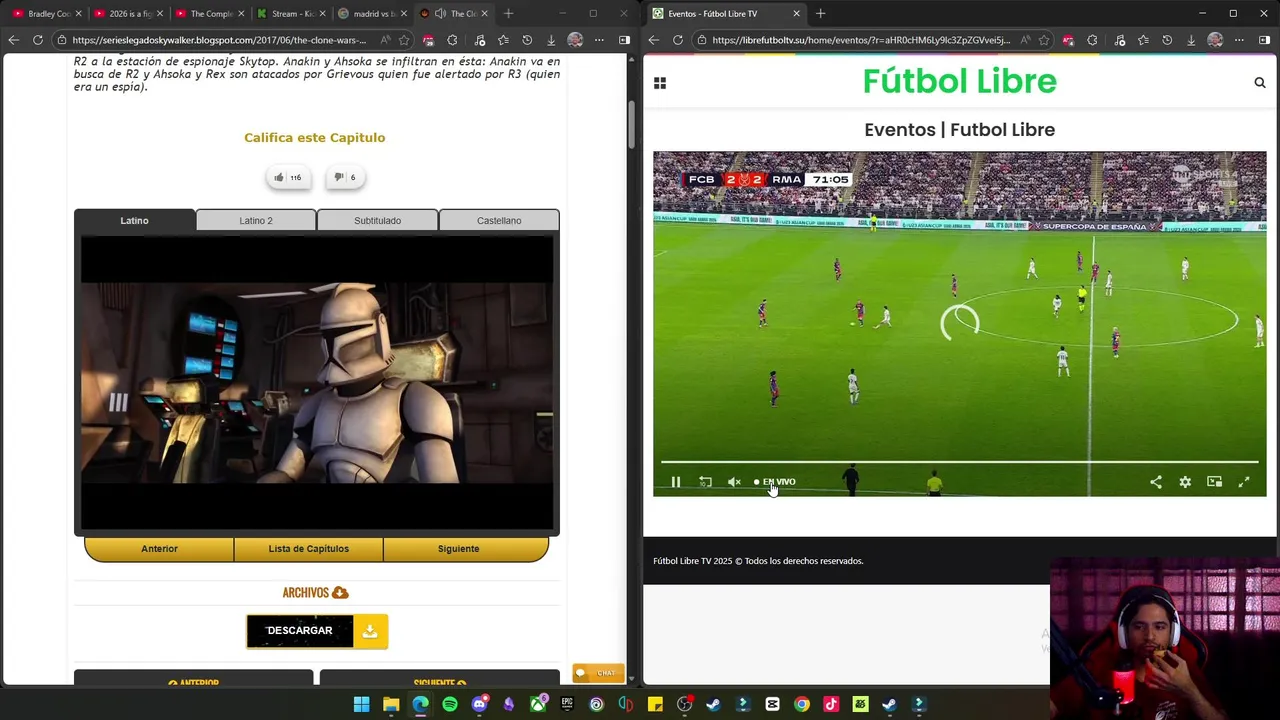Open Downloads in left browser toolbar
Viewport: 1280px width, 720px height.
click(550, 40)
